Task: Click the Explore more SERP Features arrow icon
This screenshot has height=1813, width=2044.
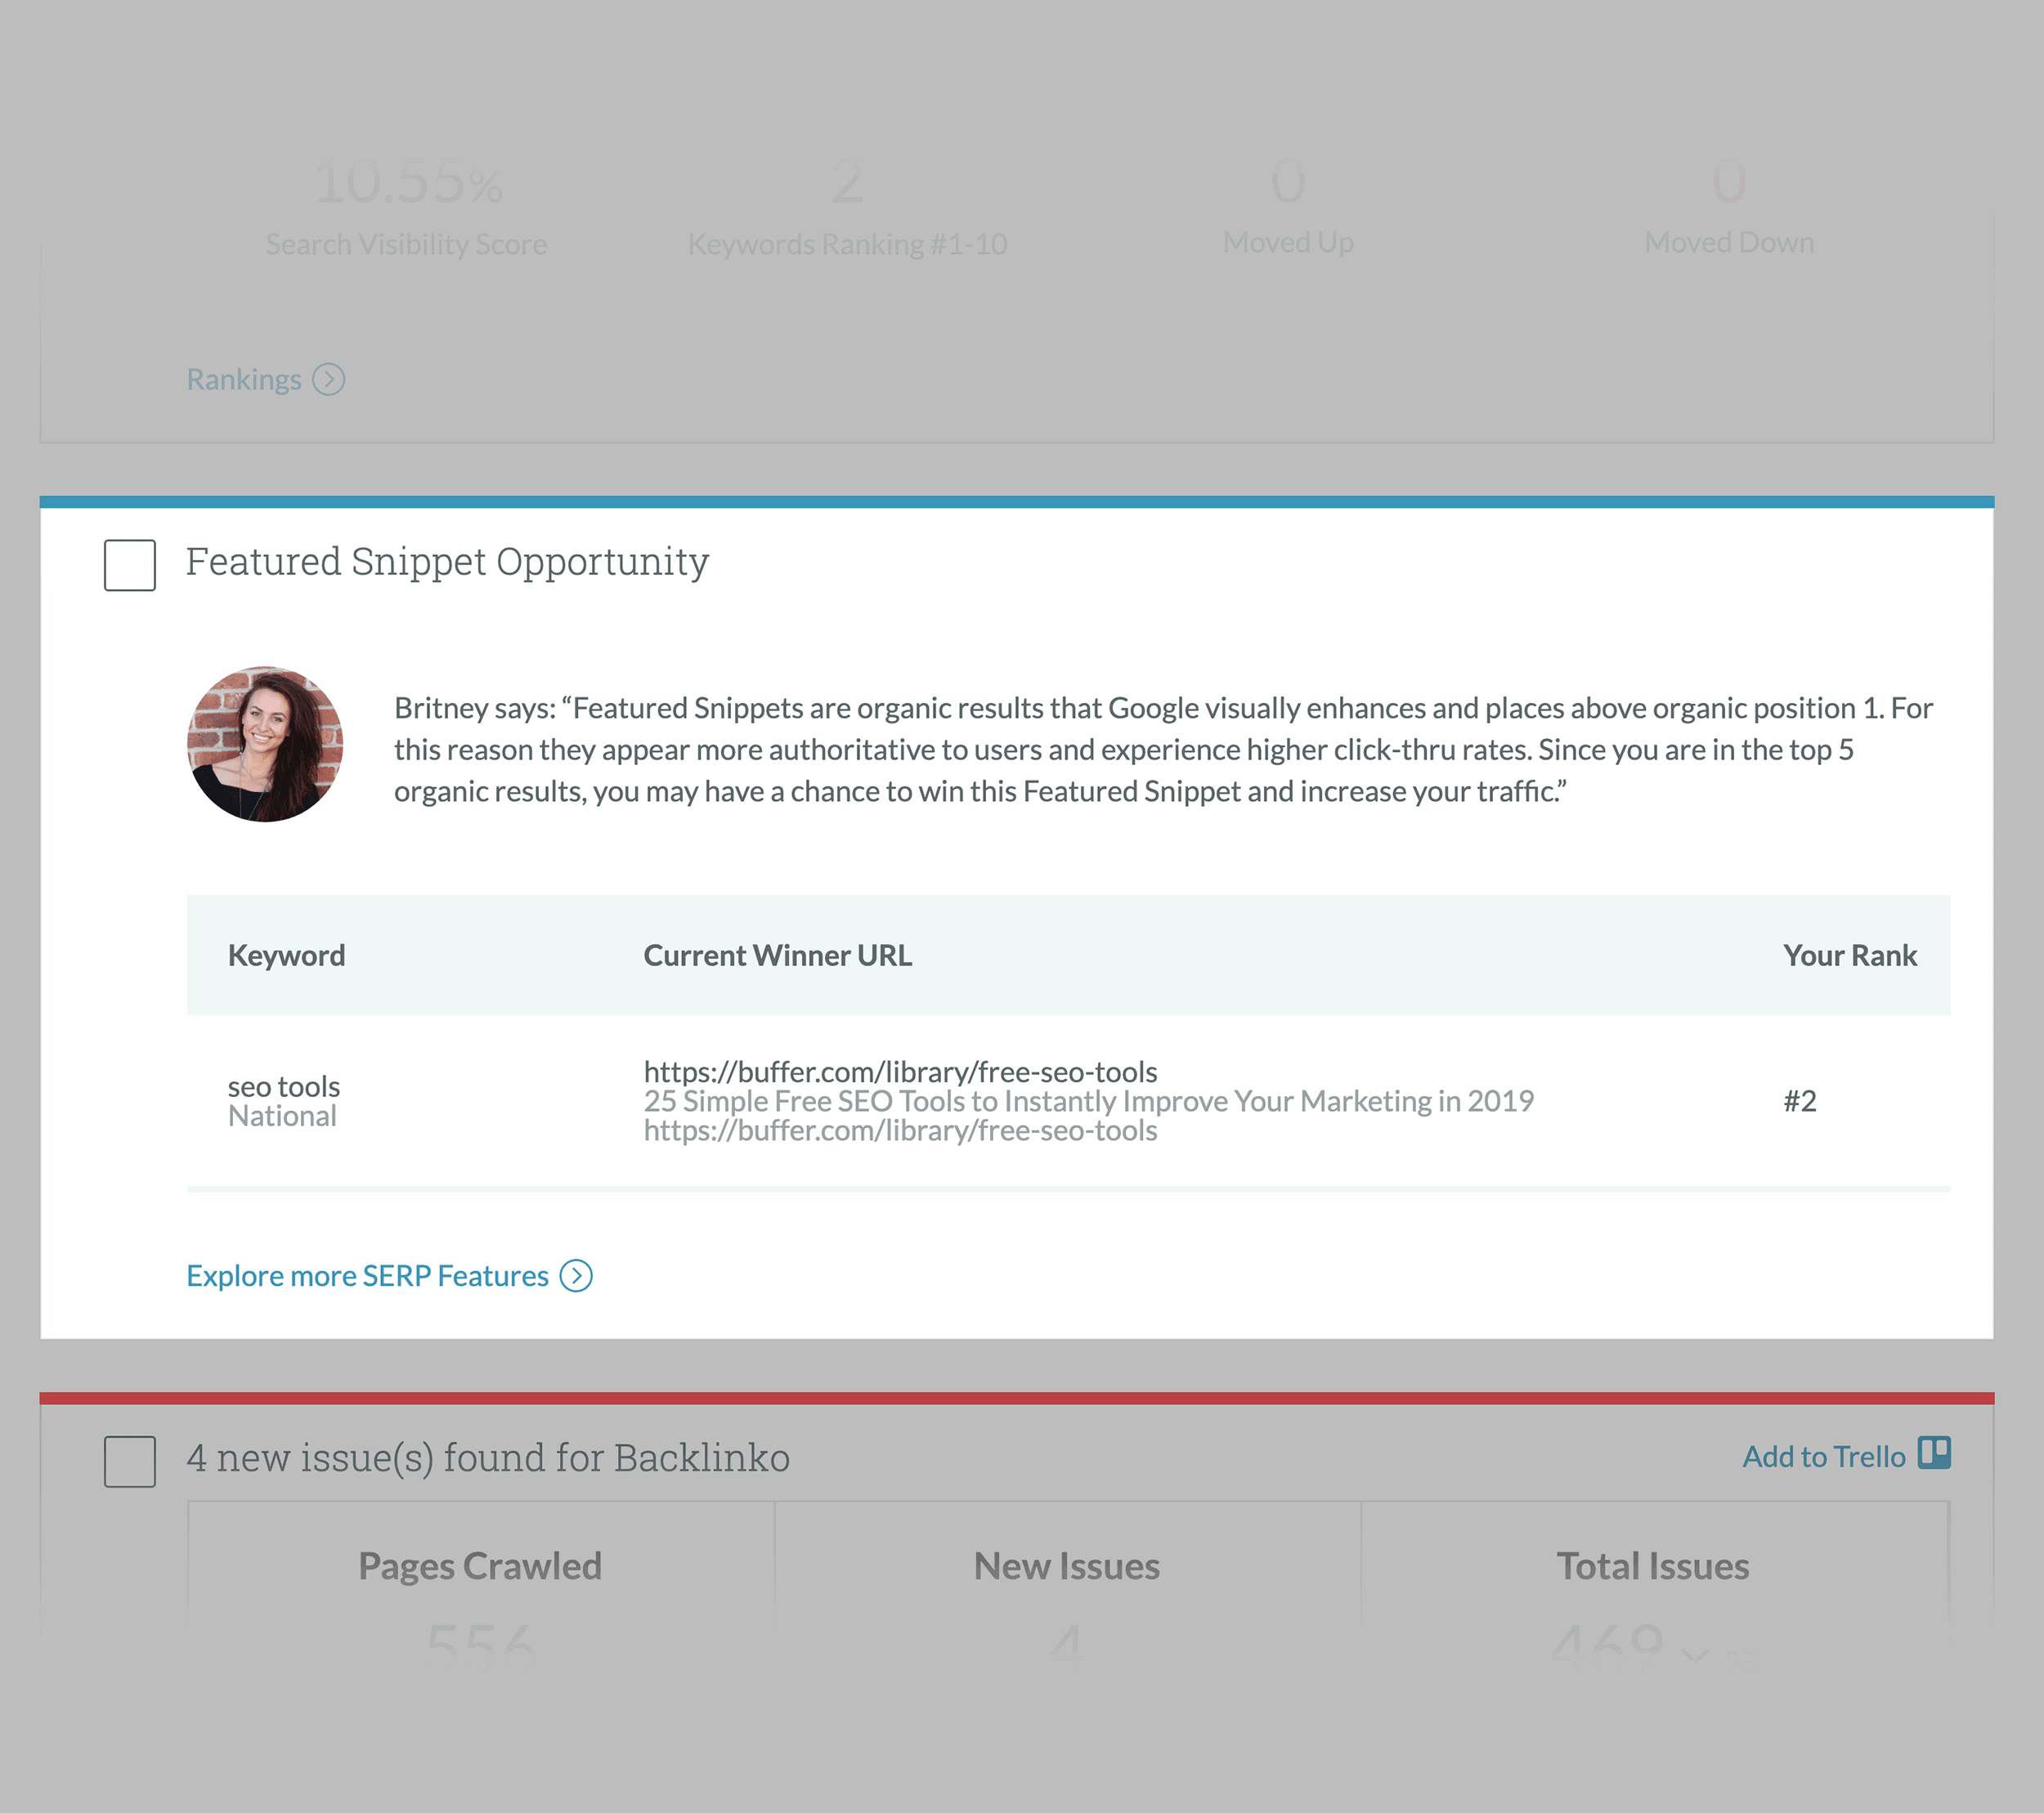Action: coord(577,1276)
